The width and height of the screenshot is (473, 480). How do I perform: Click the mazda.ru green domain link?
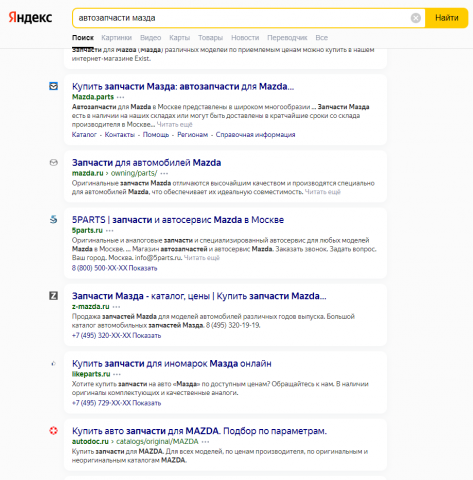[88, 173]
